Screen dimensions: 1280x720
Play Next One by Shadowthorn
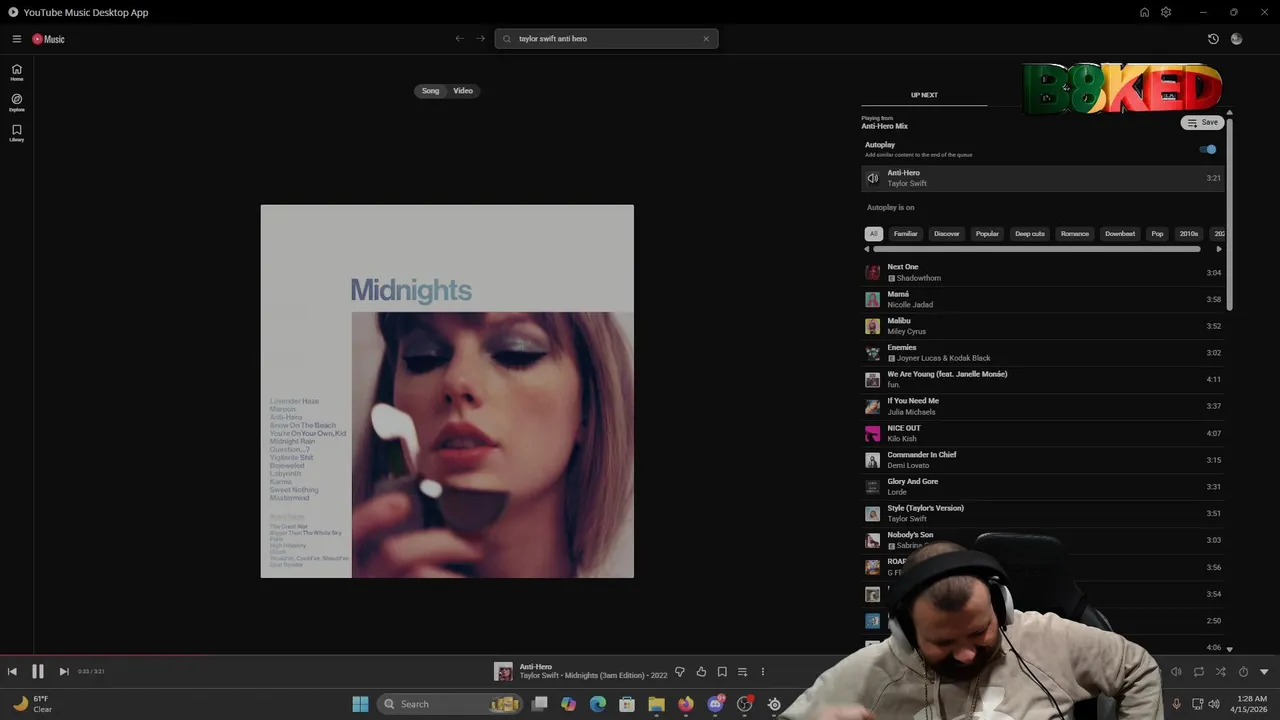click(1043, 272)
